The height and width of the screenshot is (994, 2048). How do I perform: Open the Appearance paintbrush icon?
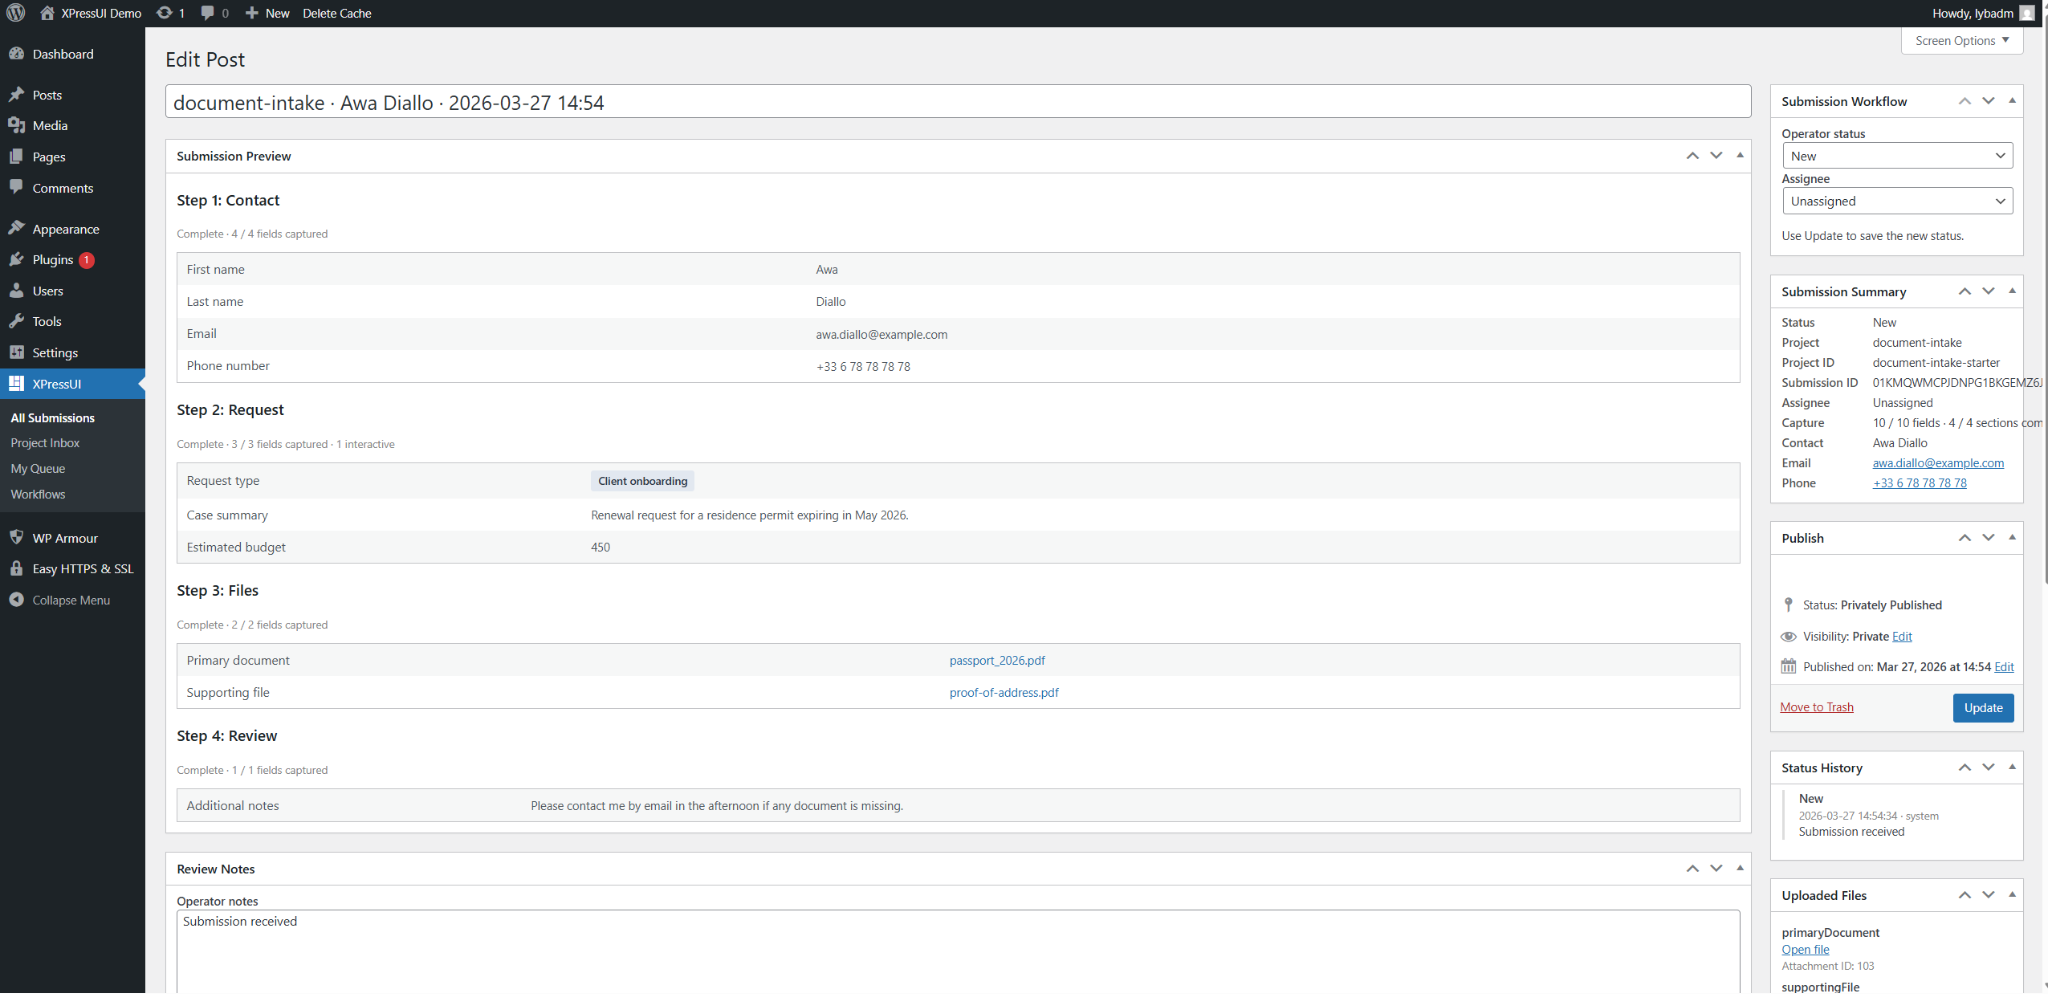click(x=18, y=228)
